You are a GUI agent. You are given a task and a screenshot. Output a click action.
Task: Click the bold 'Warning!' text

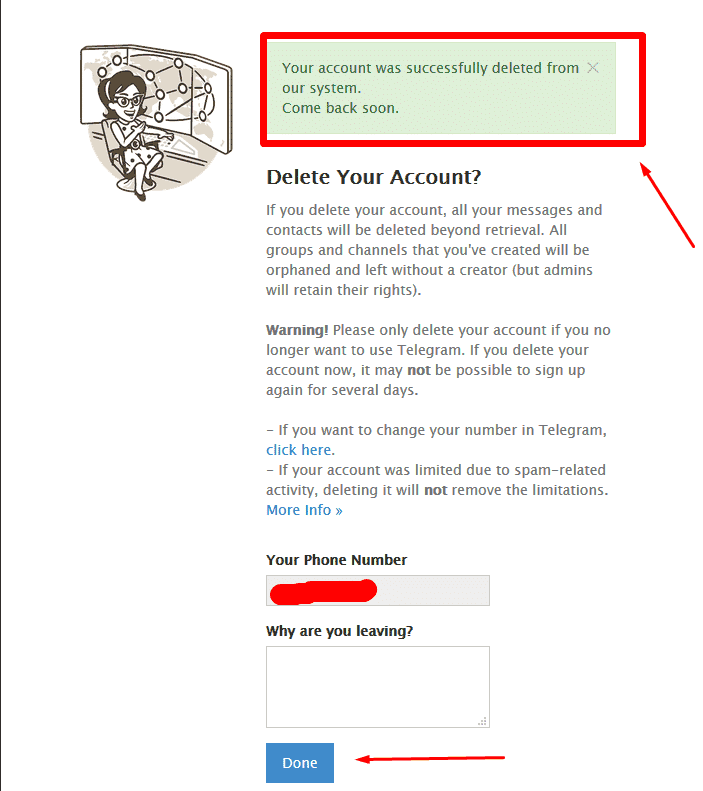(x=297, y=330)
